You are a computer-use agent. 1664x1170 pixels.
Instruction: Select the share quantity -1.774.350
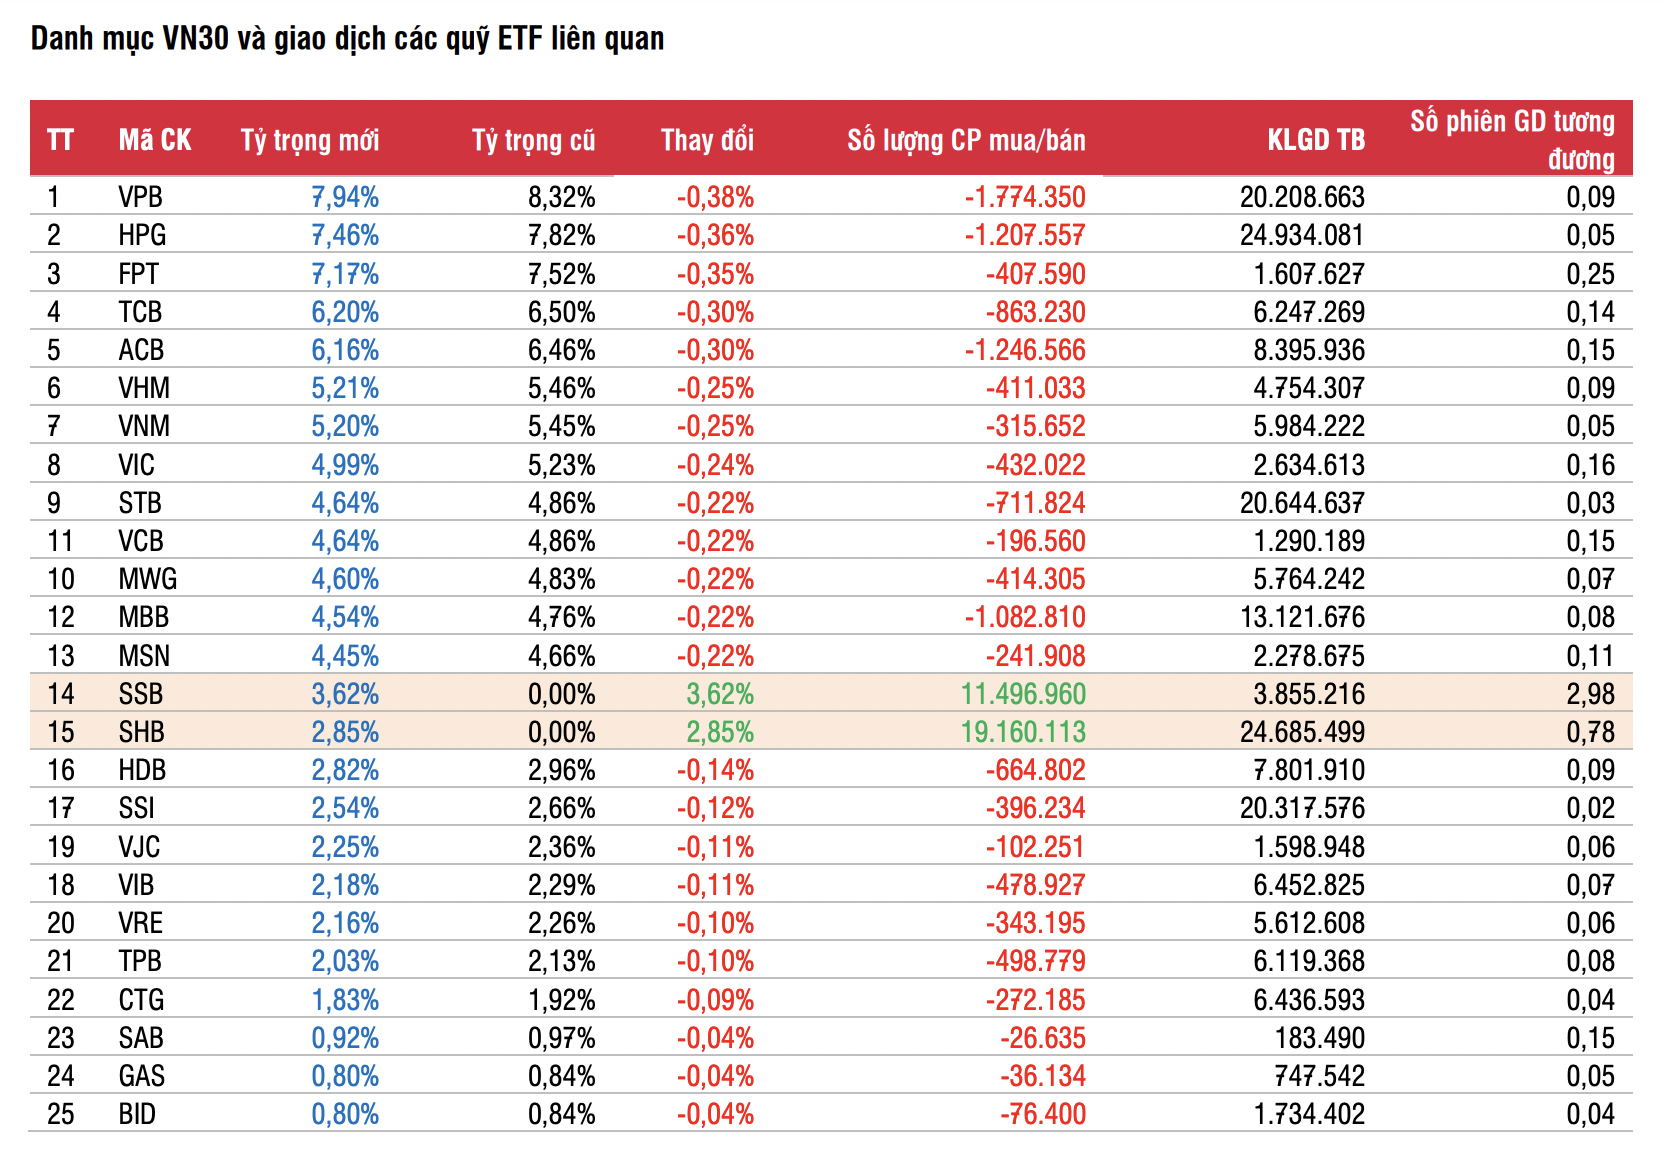pos(1025,197)
